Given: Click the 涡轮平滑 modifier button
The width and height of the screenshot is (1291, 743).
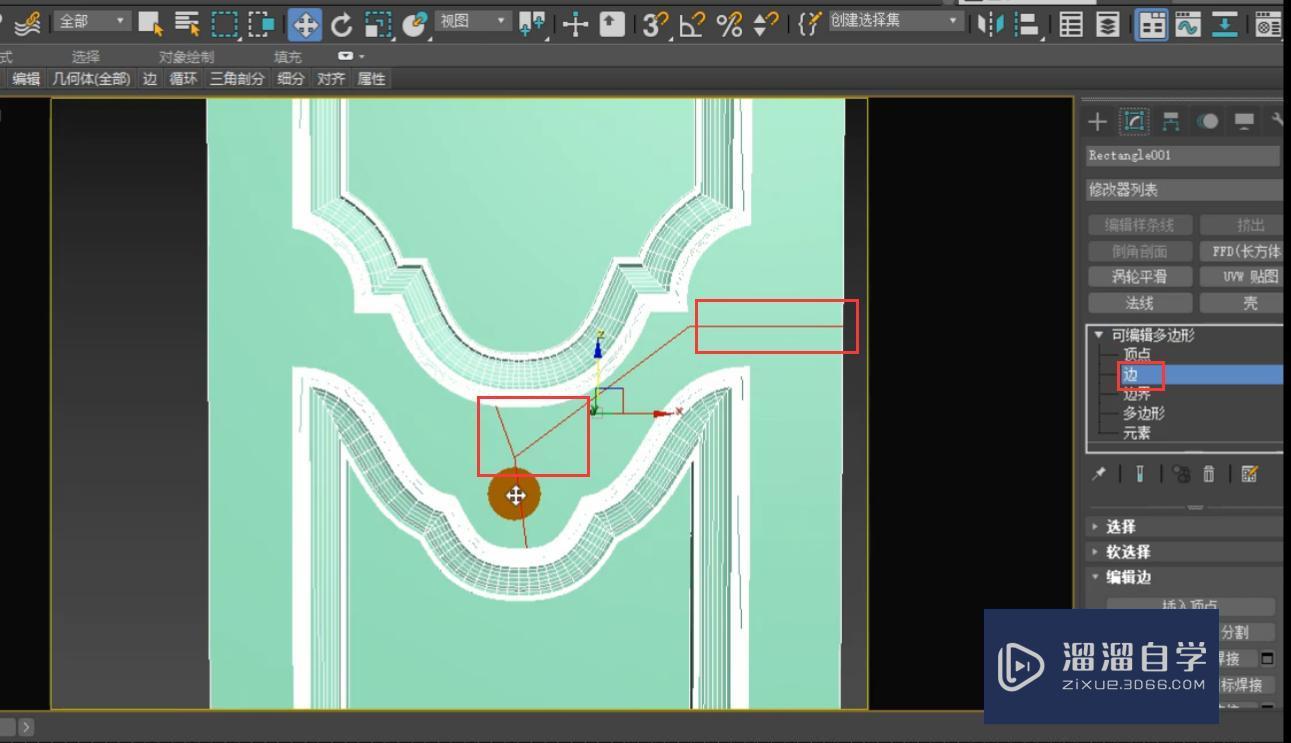Looking at the screenshot, I should coord(1139,277).
